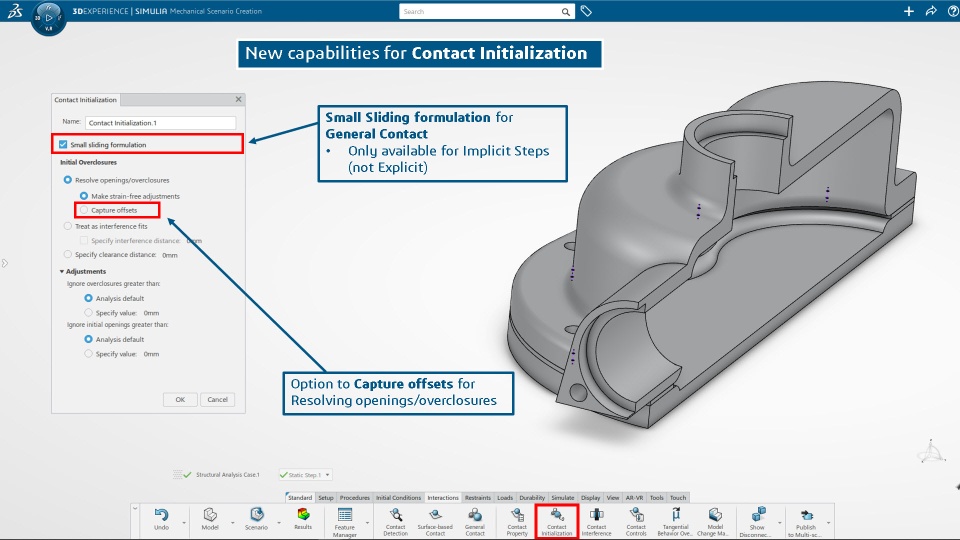Collapse the action bar chevron
The image size is (960, 540).
coord(135,509)
